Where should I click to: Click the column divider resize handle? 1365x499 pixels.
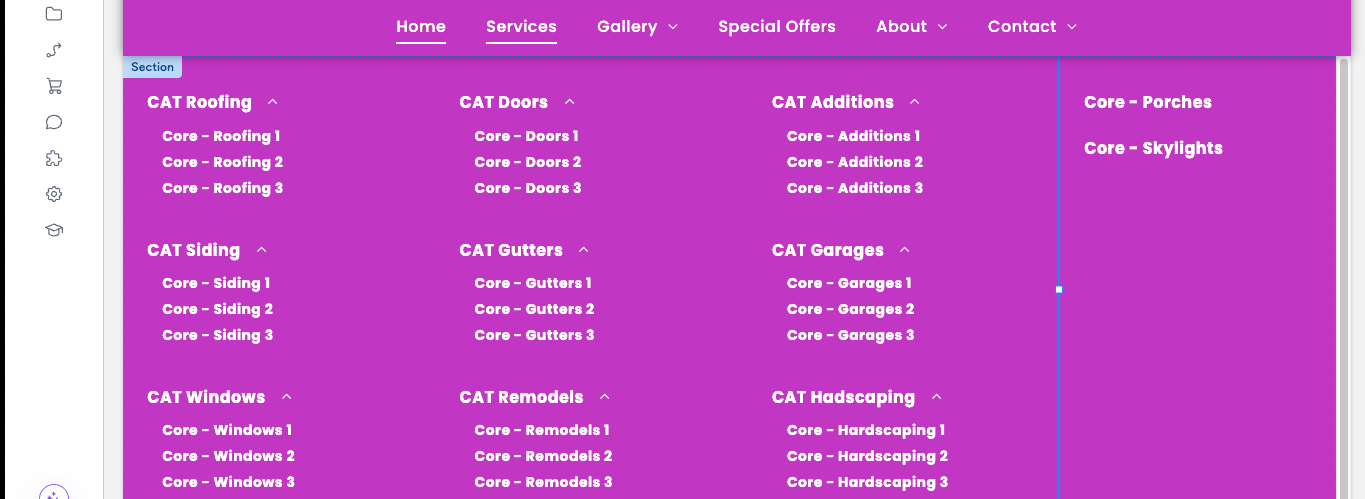pos(1059,290)
